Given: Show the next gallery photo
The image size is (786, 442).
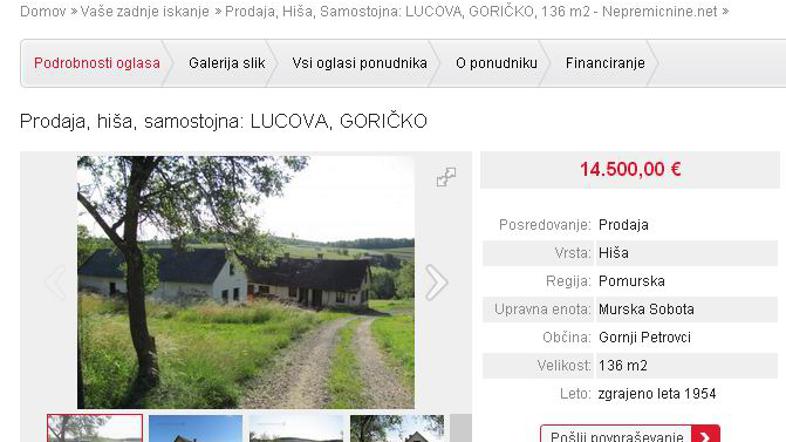Looking at the screenshot, I should coord(436,283).
